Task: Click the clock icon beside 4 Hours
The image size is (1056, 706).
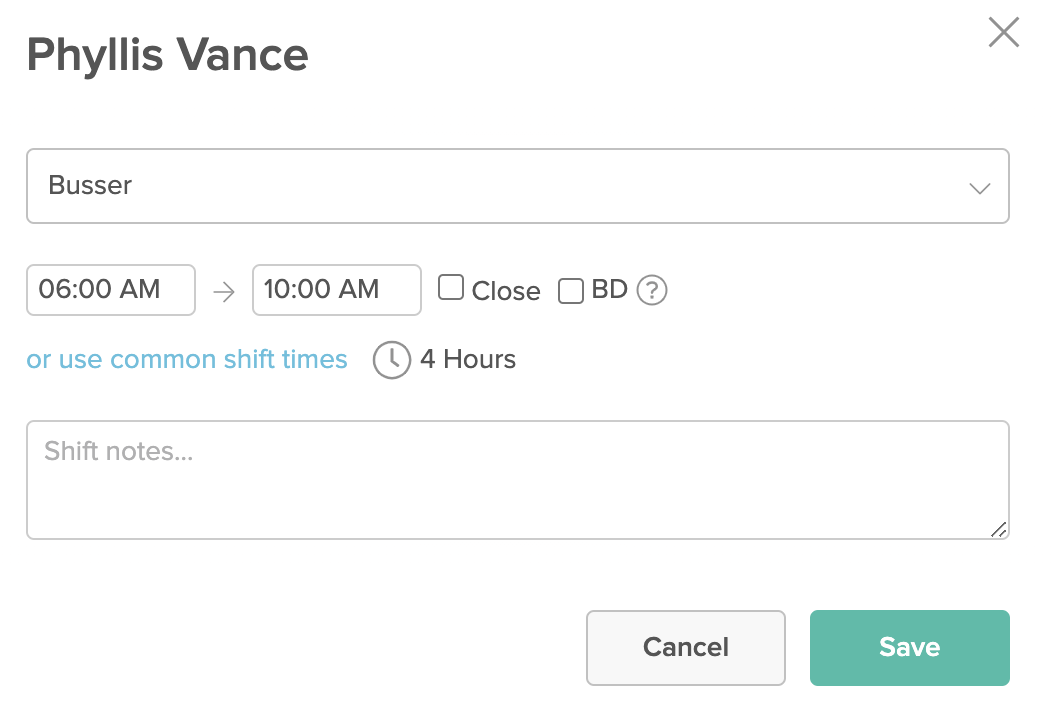Action: tap(391, 360)
